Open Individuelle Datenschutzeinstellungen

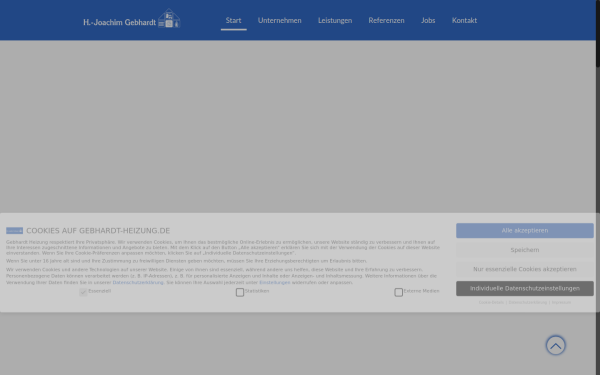(525, 289)
